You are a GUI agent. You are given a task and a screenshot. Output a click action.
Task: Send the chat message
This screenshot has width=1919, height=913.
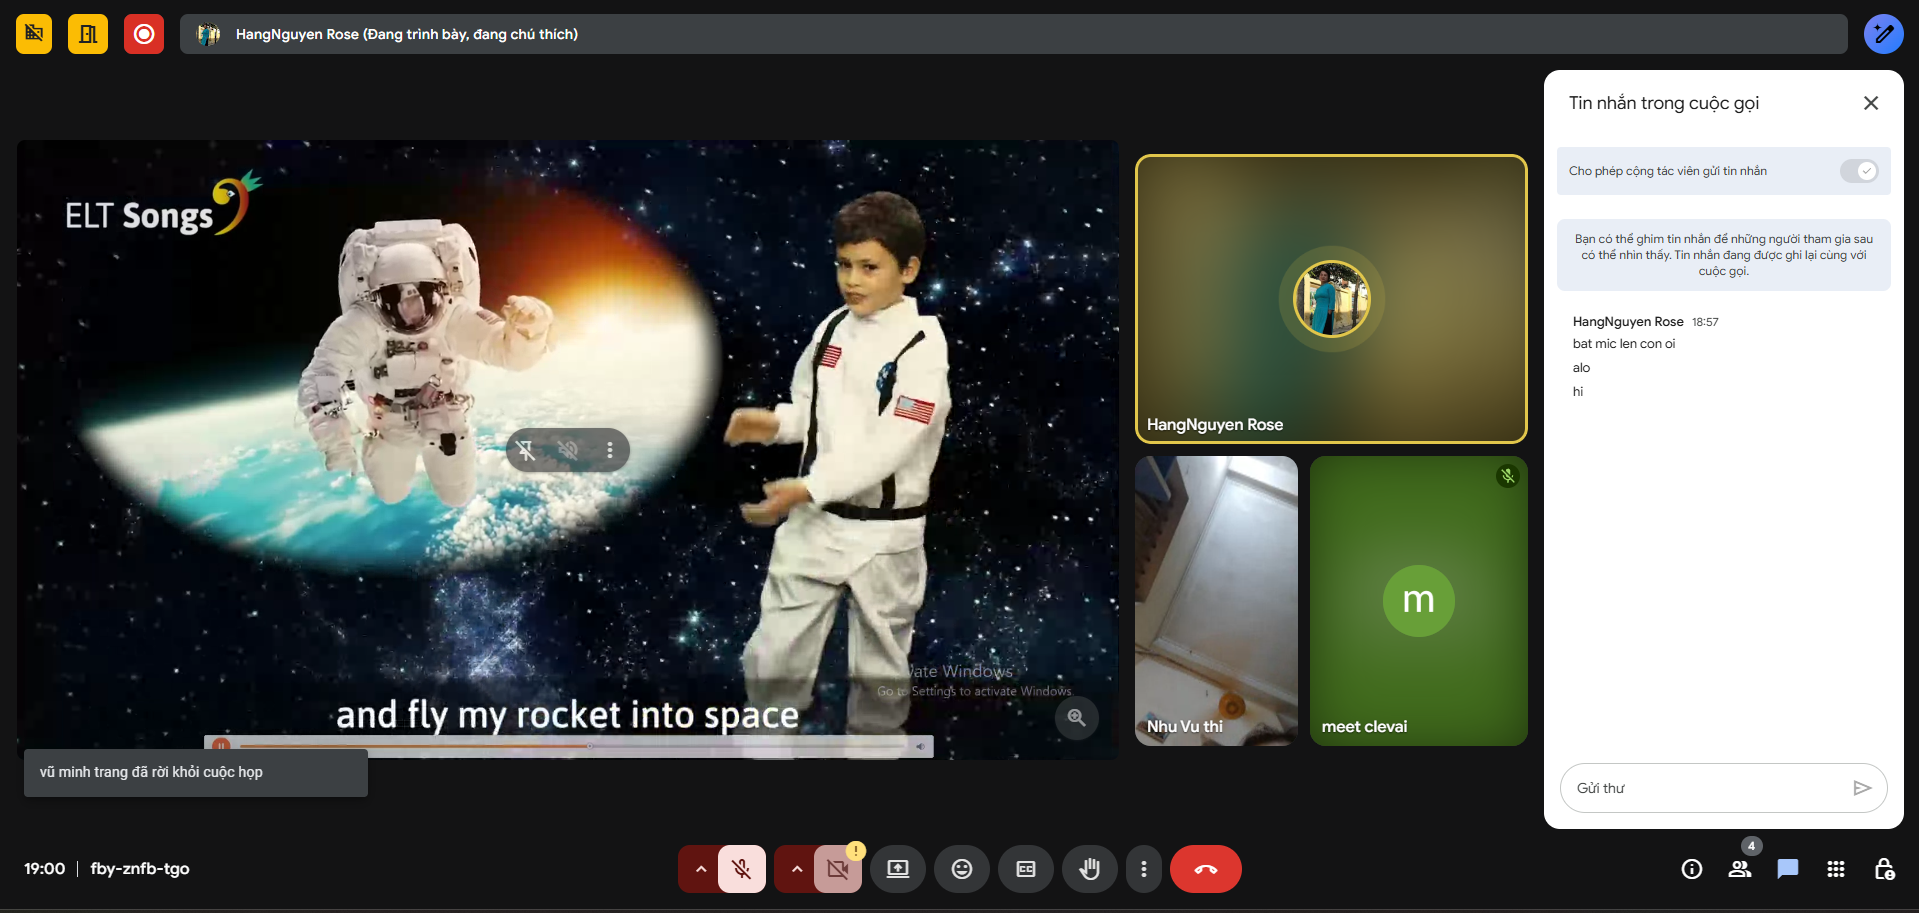pyautogui.click(x=1861, y=788)
